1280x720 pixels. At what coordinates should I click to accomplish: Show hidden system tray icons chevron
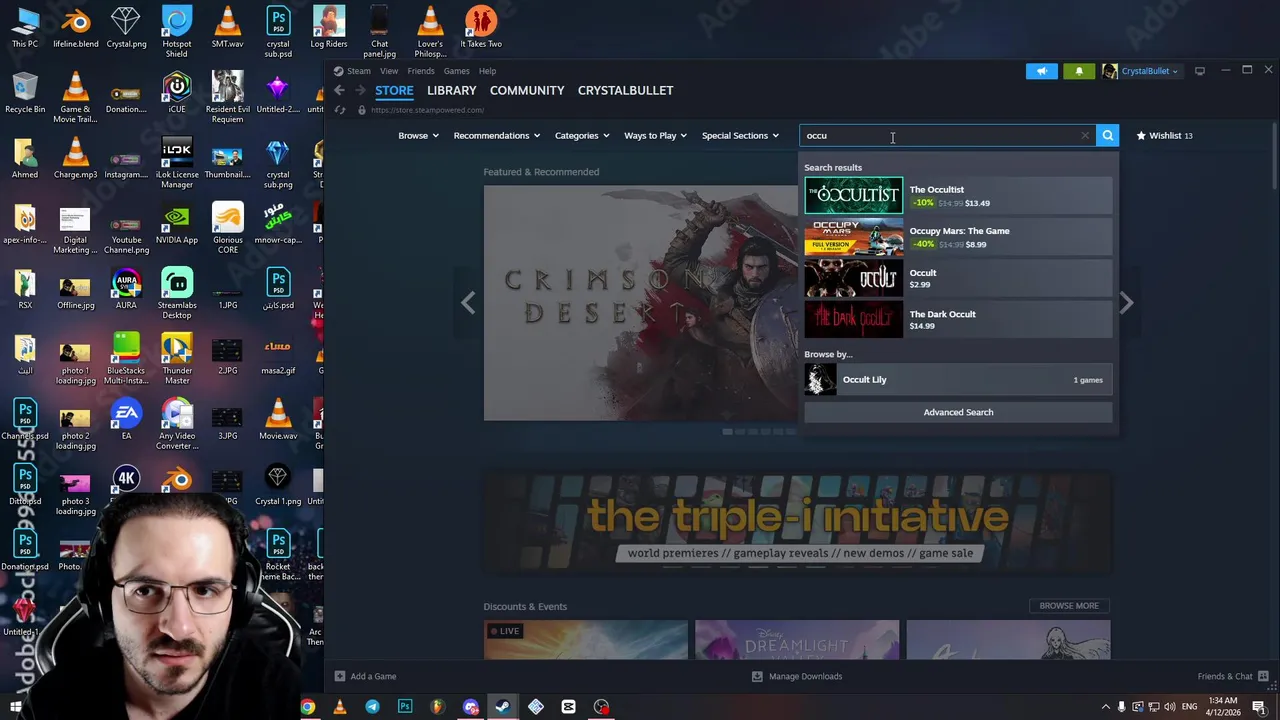1105,707
